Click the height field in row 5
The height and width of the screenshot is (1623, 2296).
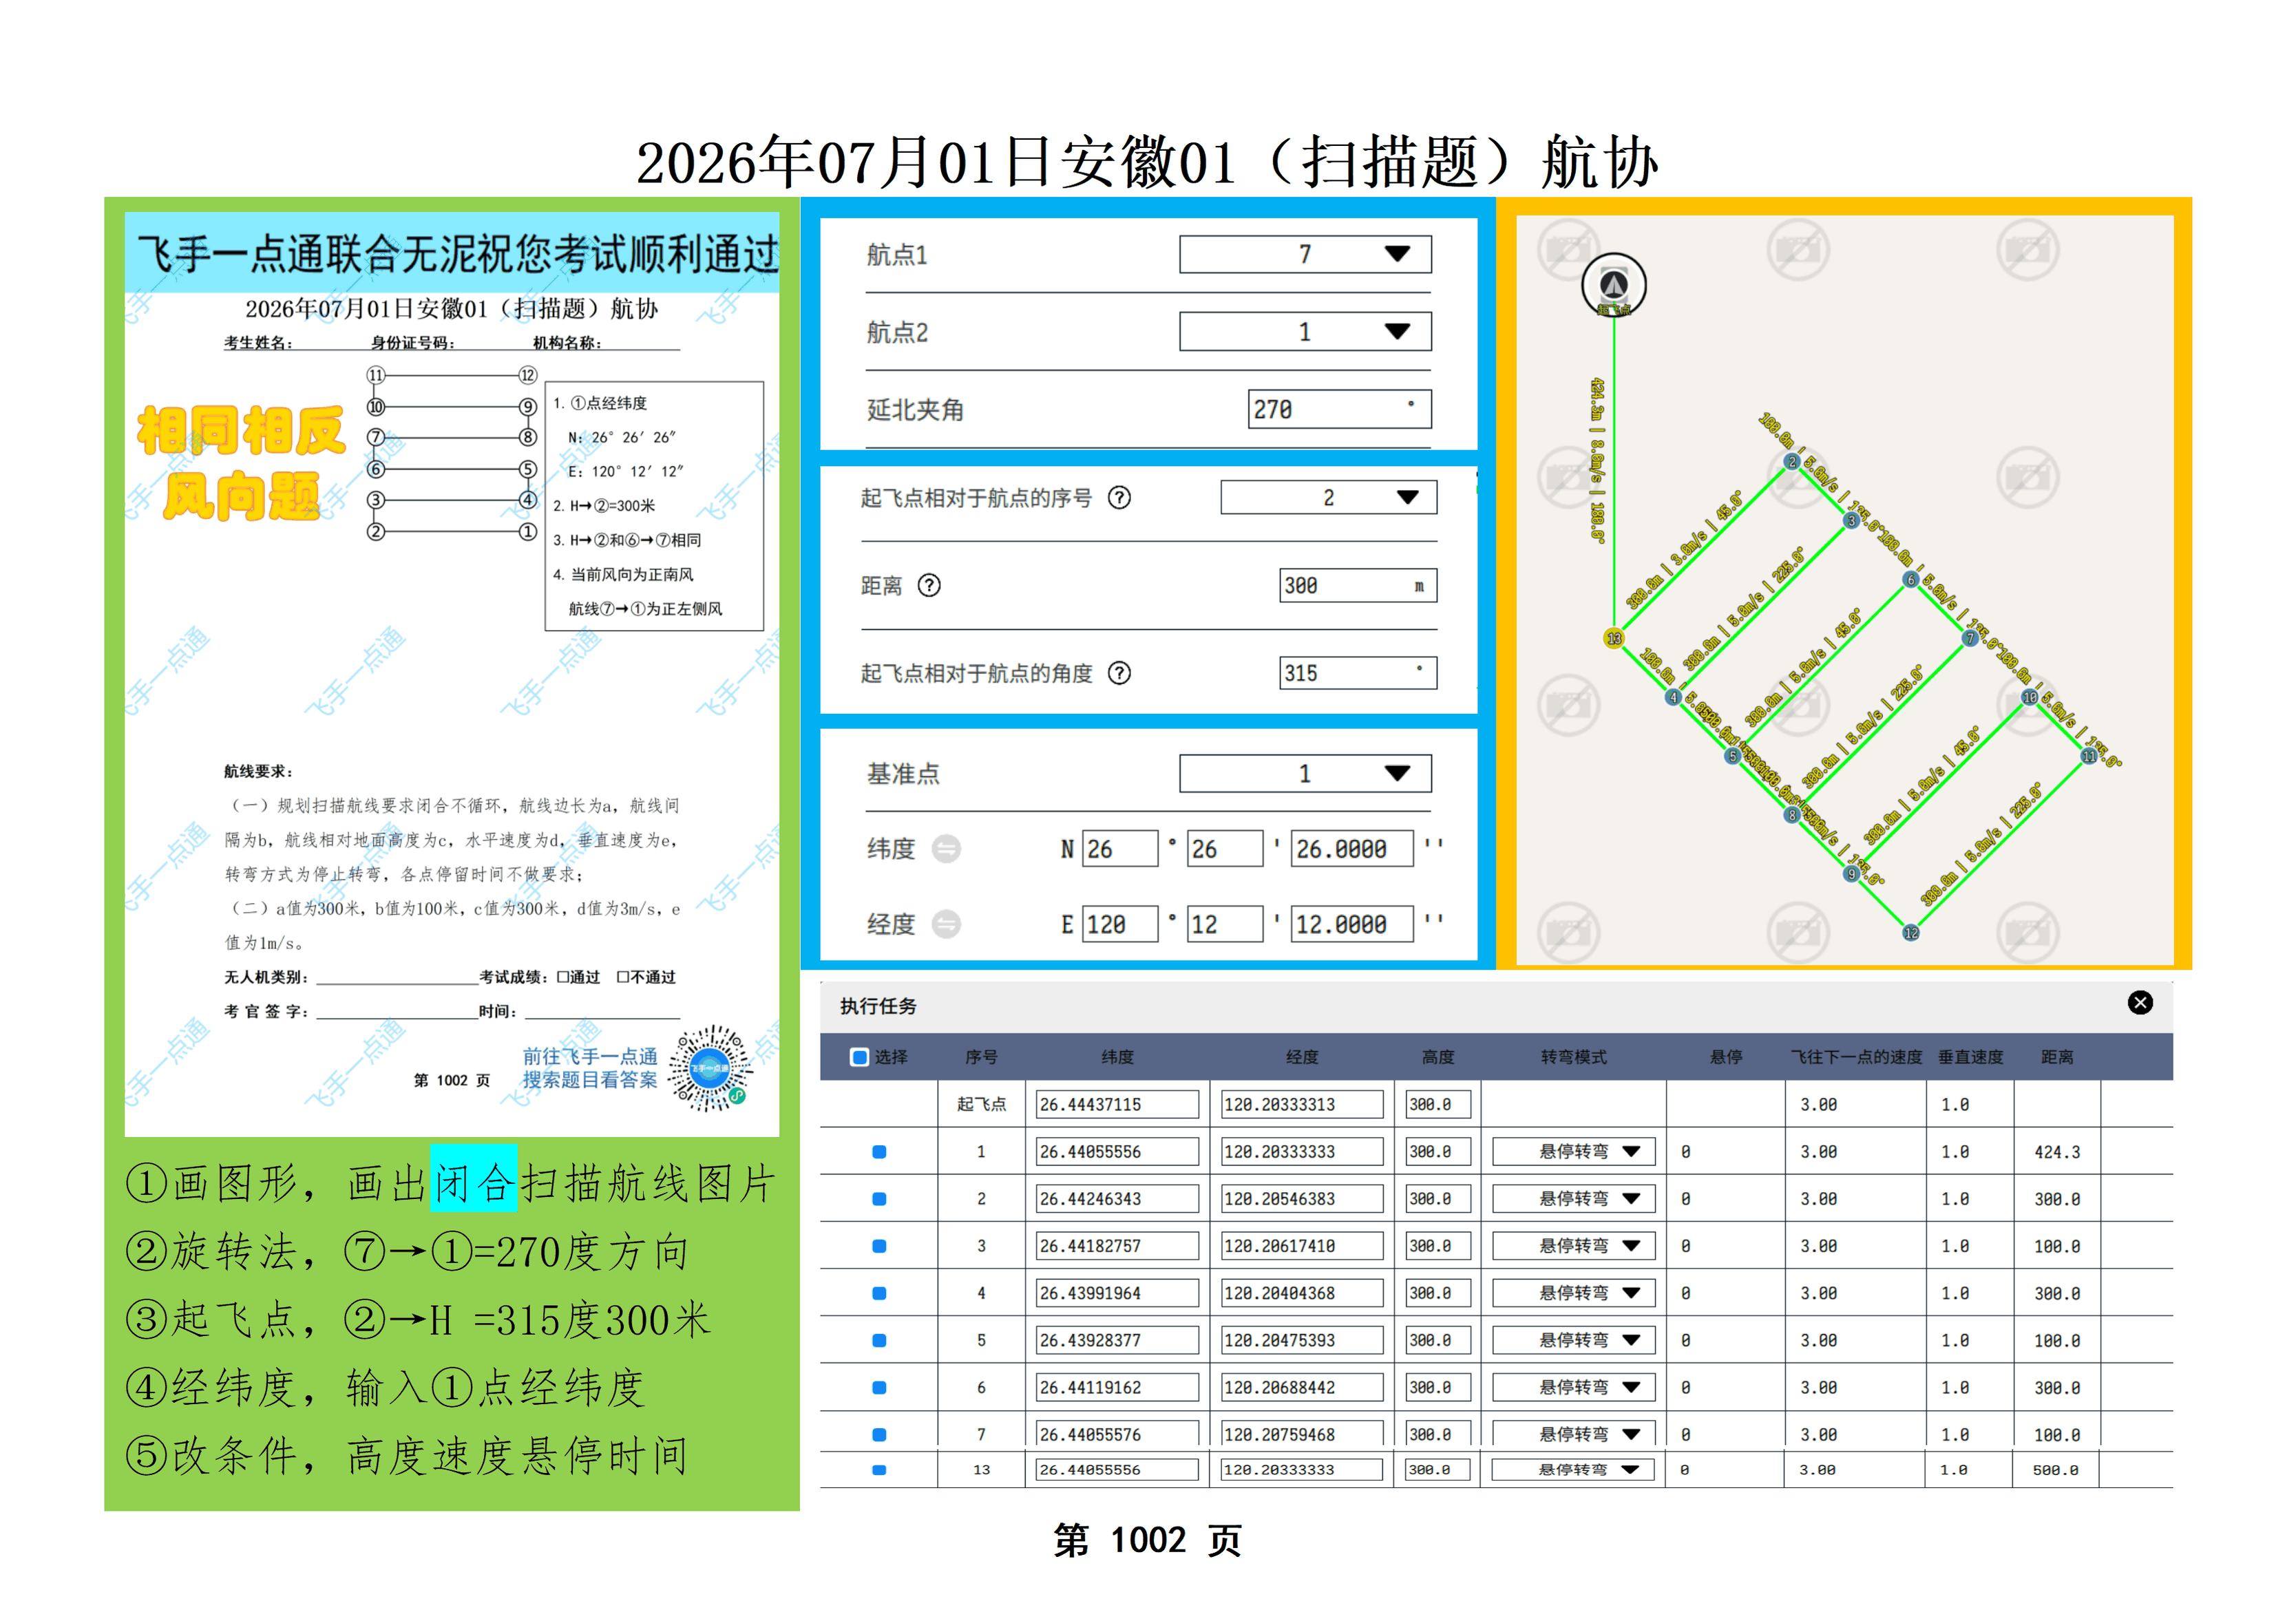tap(1437, 1340)
